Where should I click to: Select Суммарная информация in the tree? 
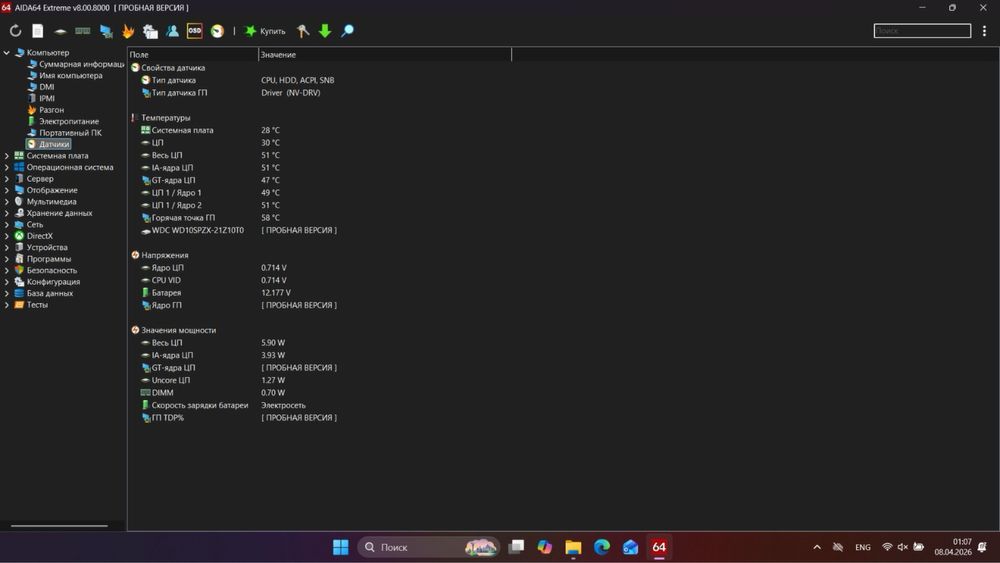click(x=76, y=64)
